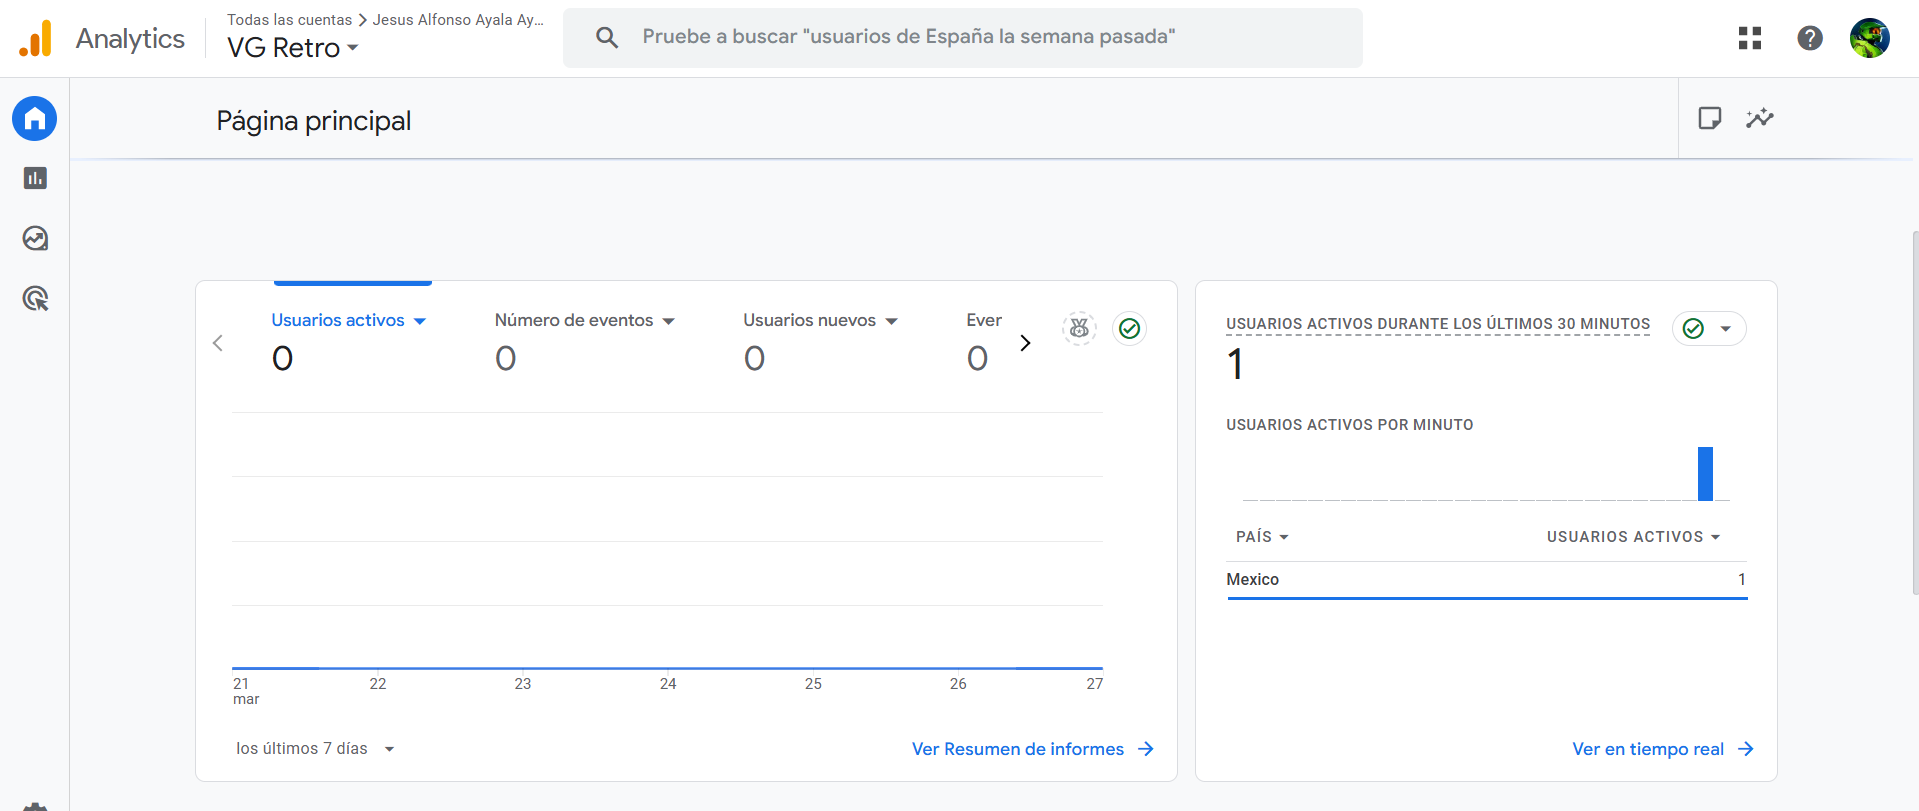Open the PAÍS dimension dropdown
Screen dimensions: 1919x811
(x=1262, y=537)
